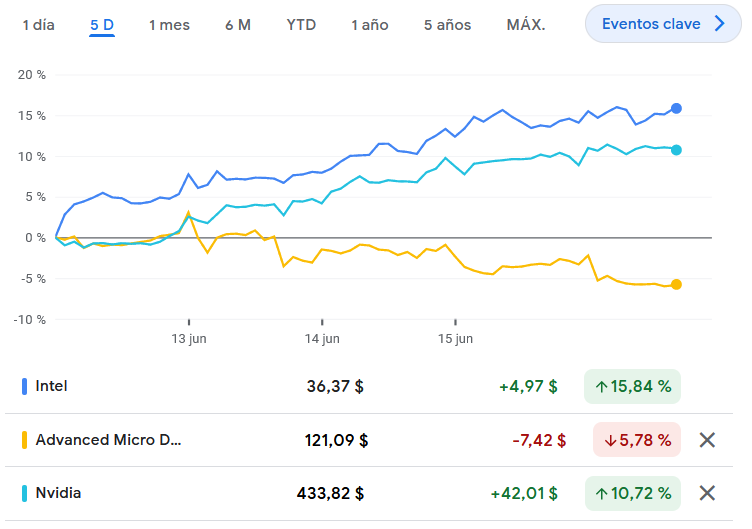
Task: Click the AMD 5,78 % down badge
Action: coord(636,440)
